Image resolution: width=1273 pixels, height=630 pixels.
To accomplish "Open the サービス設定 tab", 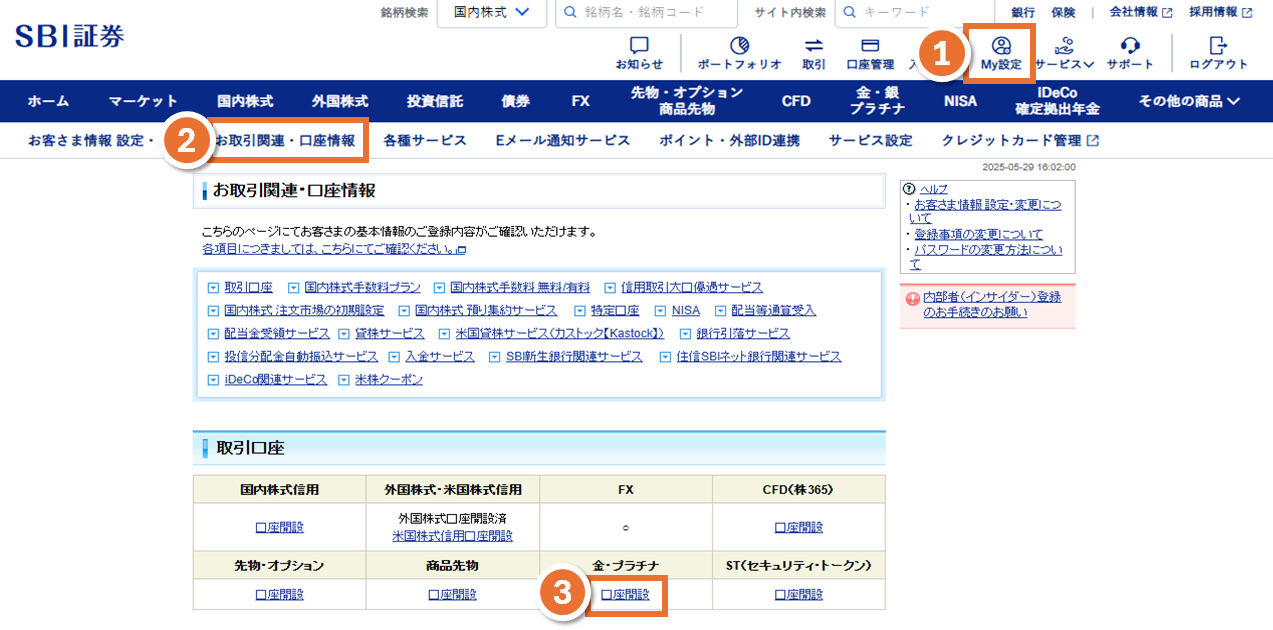I will click(871, 141).
